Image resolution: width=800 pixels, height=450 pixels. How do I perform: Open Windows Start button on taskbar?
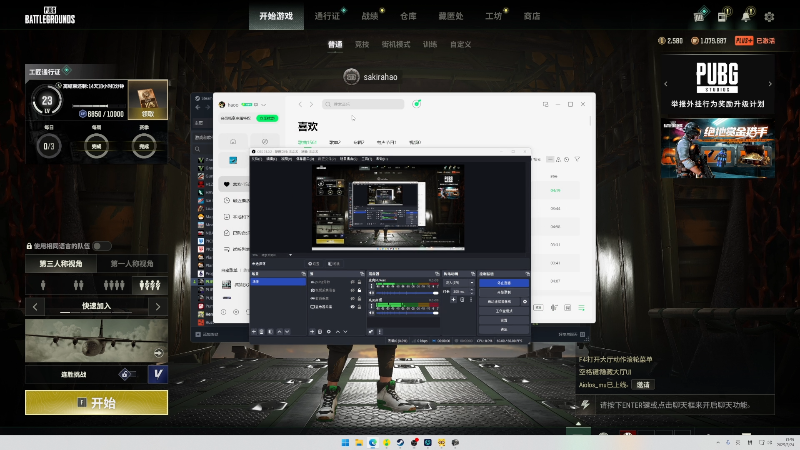(345, 442)
